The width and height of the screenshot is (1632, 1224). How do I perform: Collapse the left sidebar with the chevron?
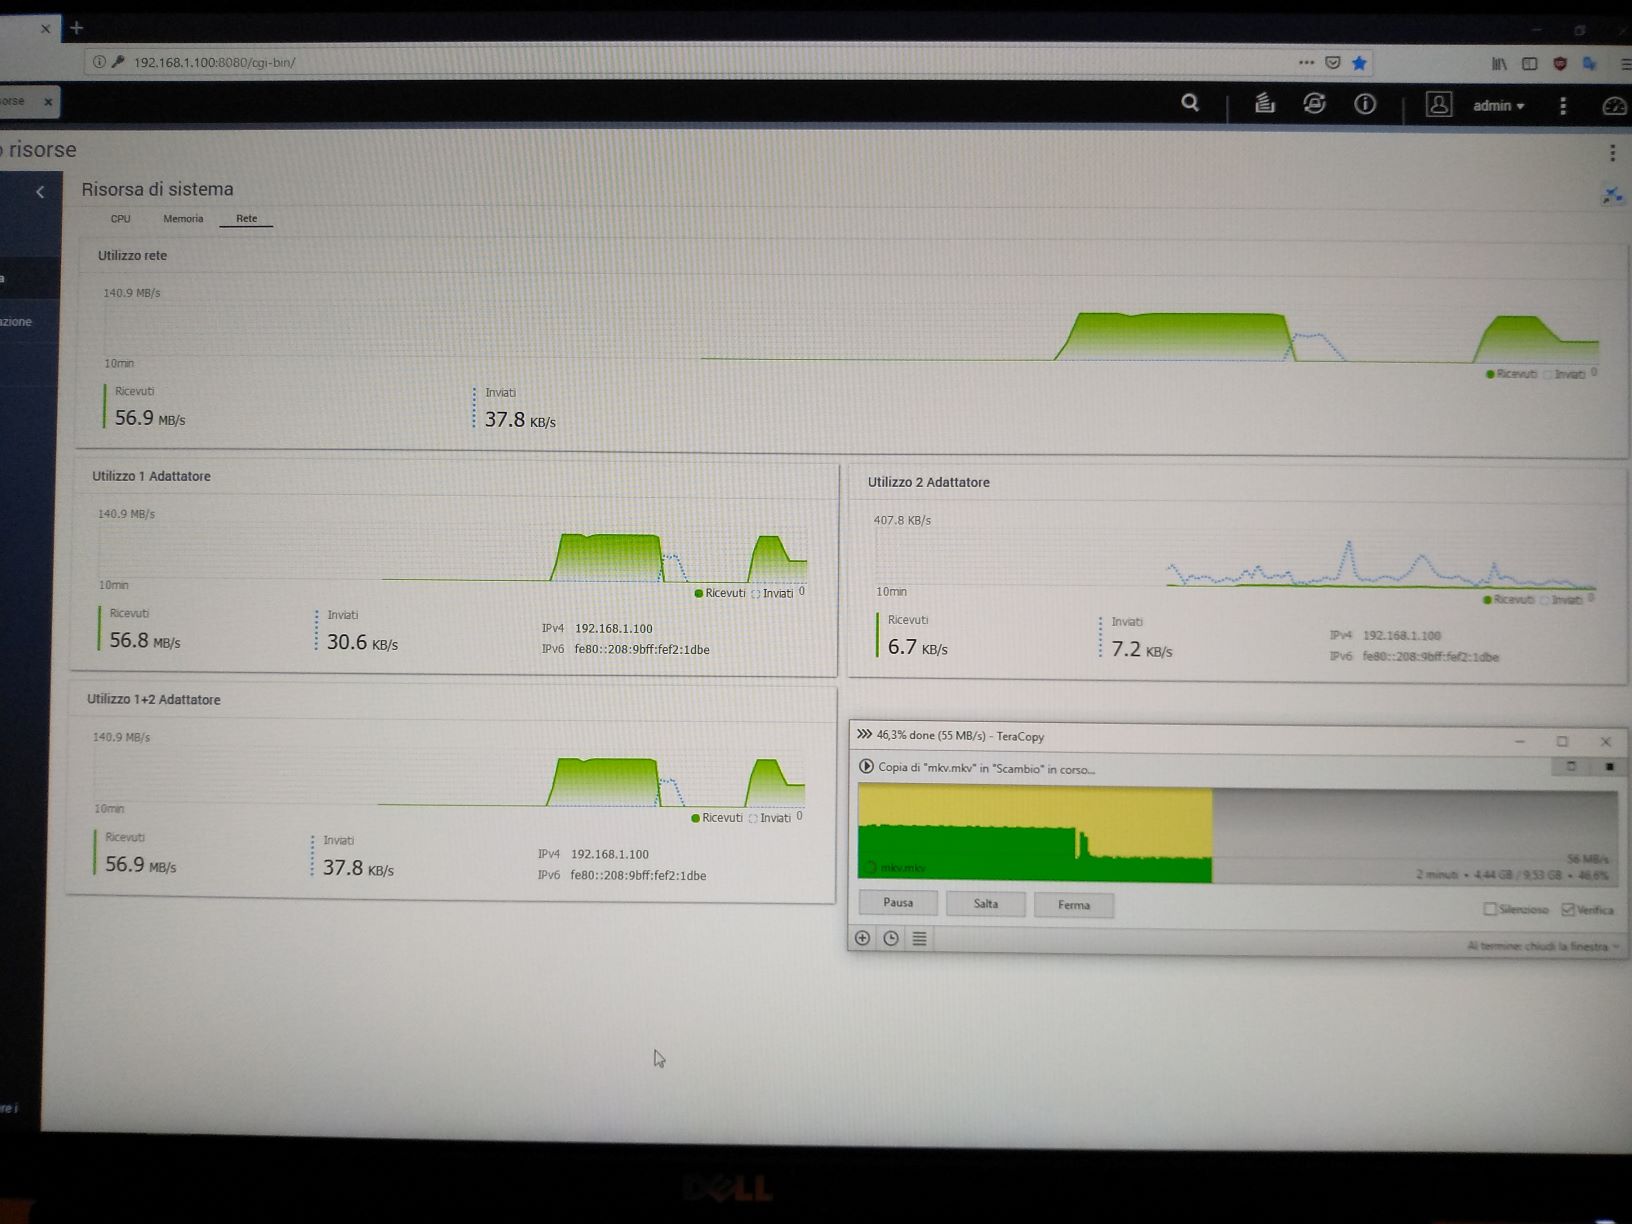pos(40,192)
